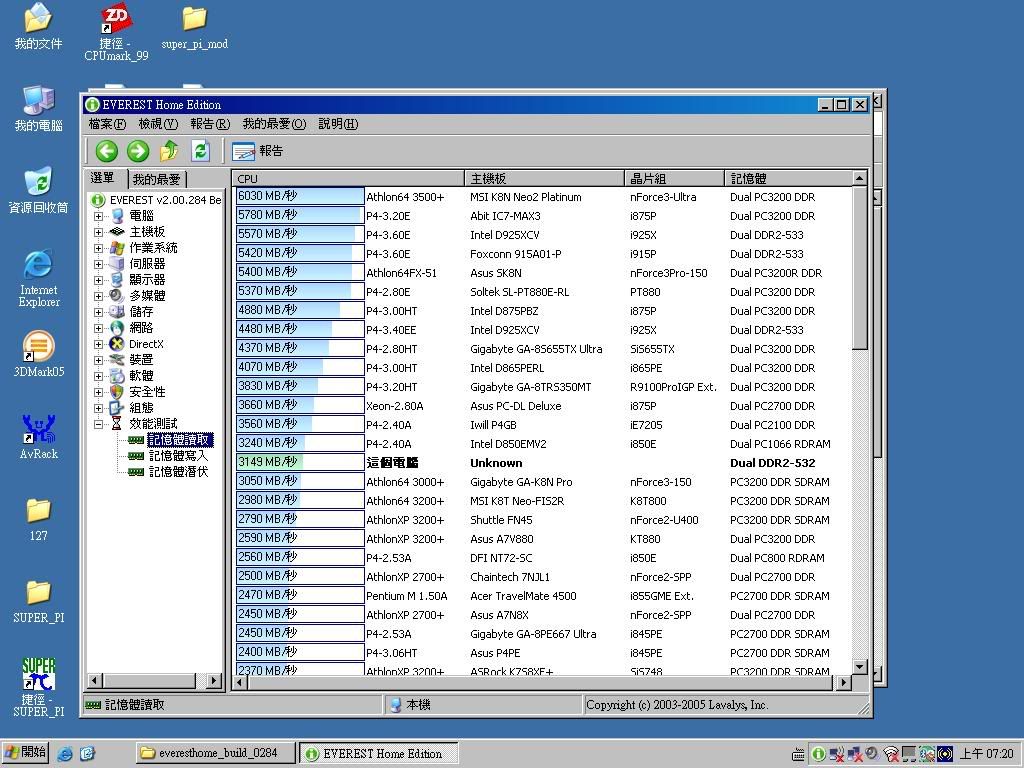
Task: Select 記憶體讀取 memory read benchmark
Action: point(179,440)
